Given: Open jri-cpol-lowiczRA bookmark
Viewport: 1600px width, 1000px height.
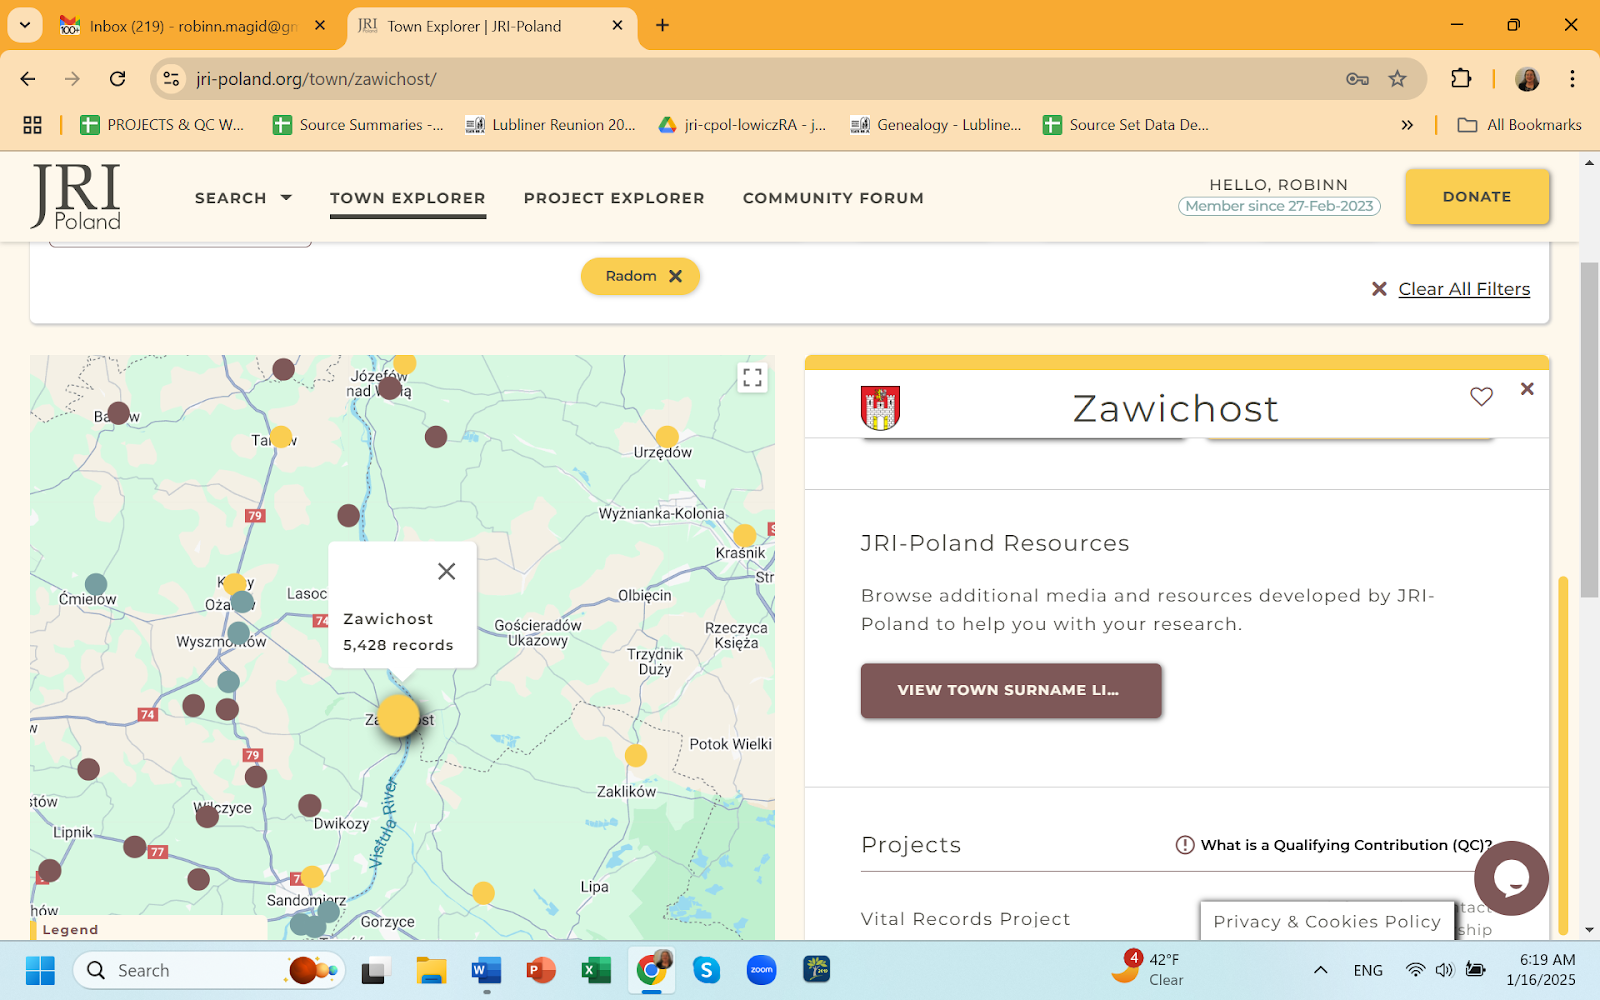Looking at the screenshot, I should point(742,125).
